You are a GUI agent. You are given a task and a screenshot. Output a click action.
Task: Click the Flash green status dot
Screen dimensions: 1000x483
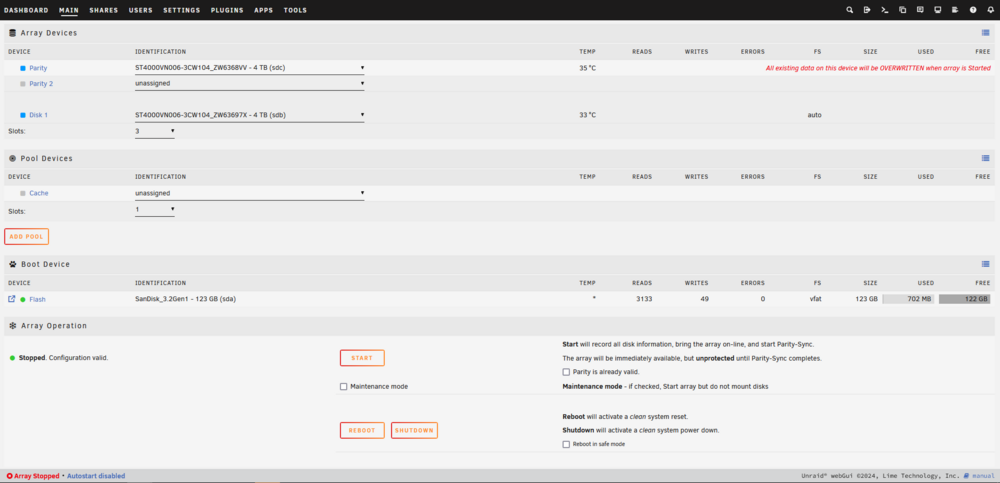[x=23, y=299]
